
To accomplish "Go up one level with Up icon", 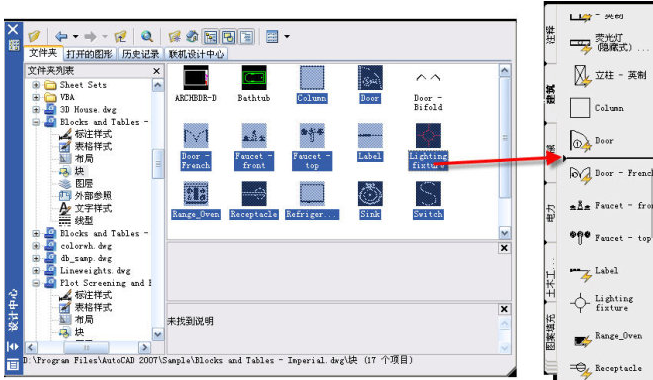I will click(120, 37).
